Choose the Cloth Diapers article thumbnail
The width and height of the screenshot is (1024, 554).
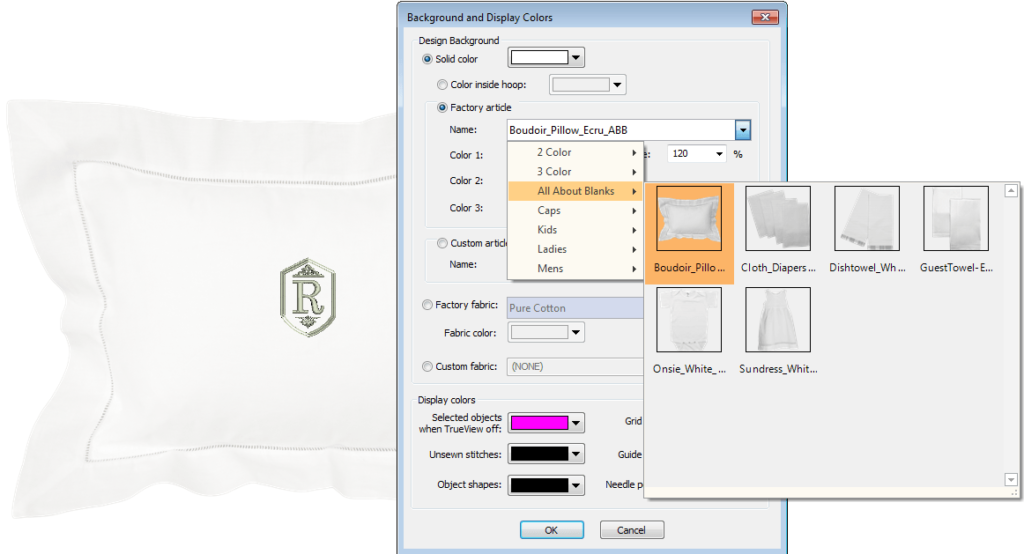coord(778,219)
